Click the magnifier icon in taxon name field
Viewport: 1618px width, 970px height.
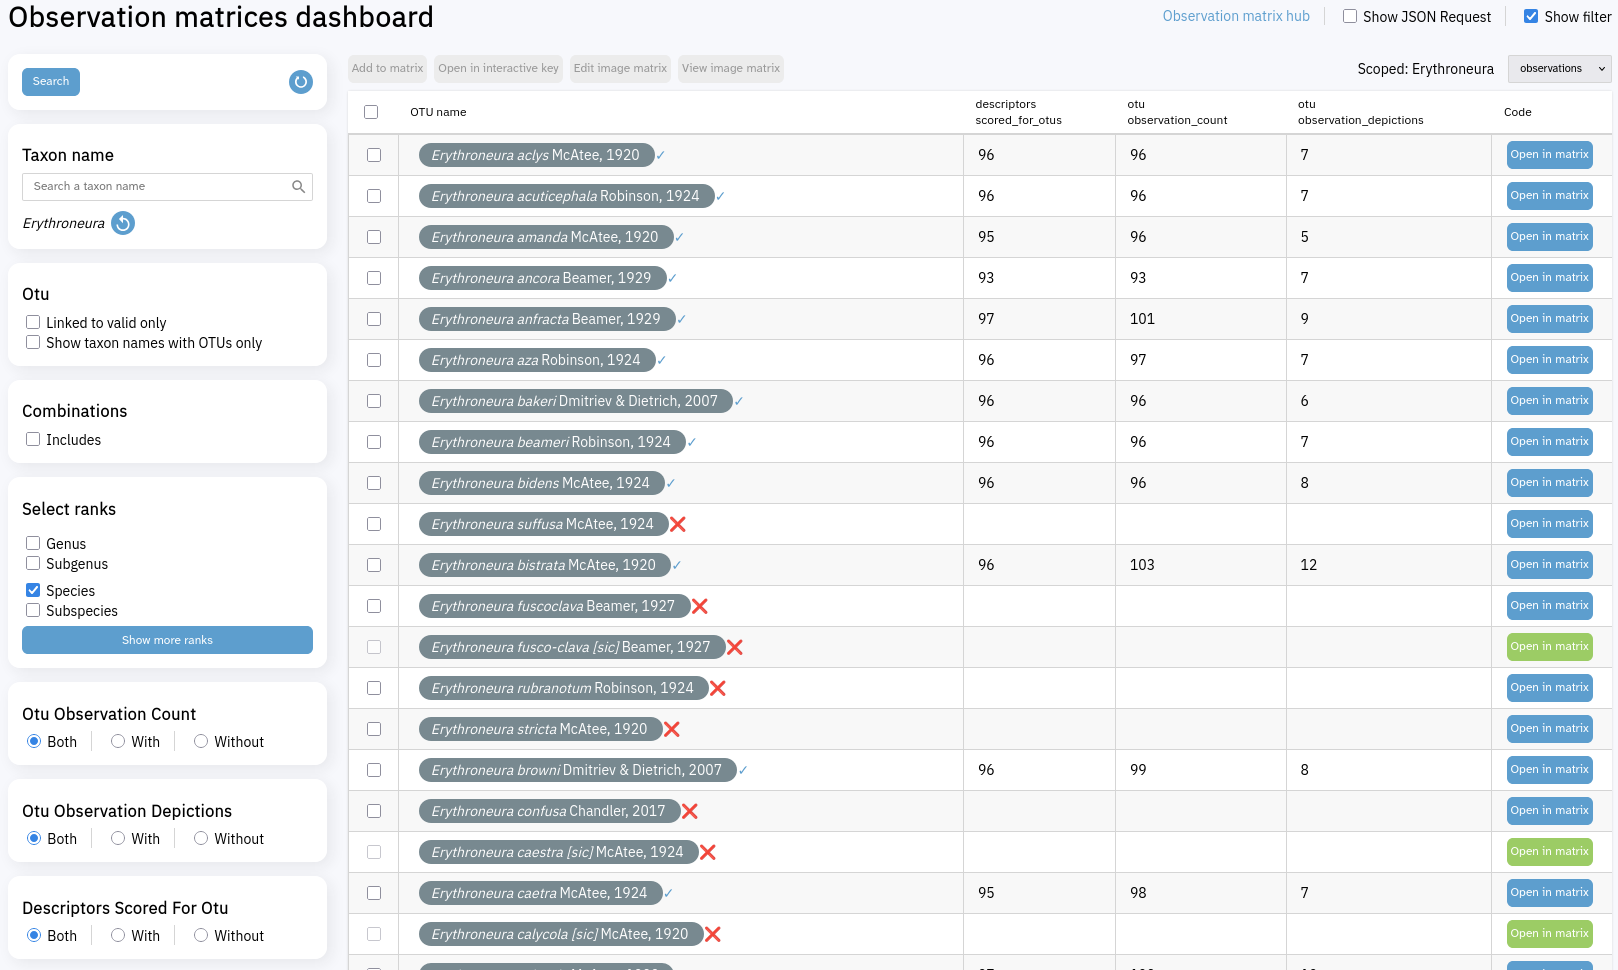click(x=298, y=187)
